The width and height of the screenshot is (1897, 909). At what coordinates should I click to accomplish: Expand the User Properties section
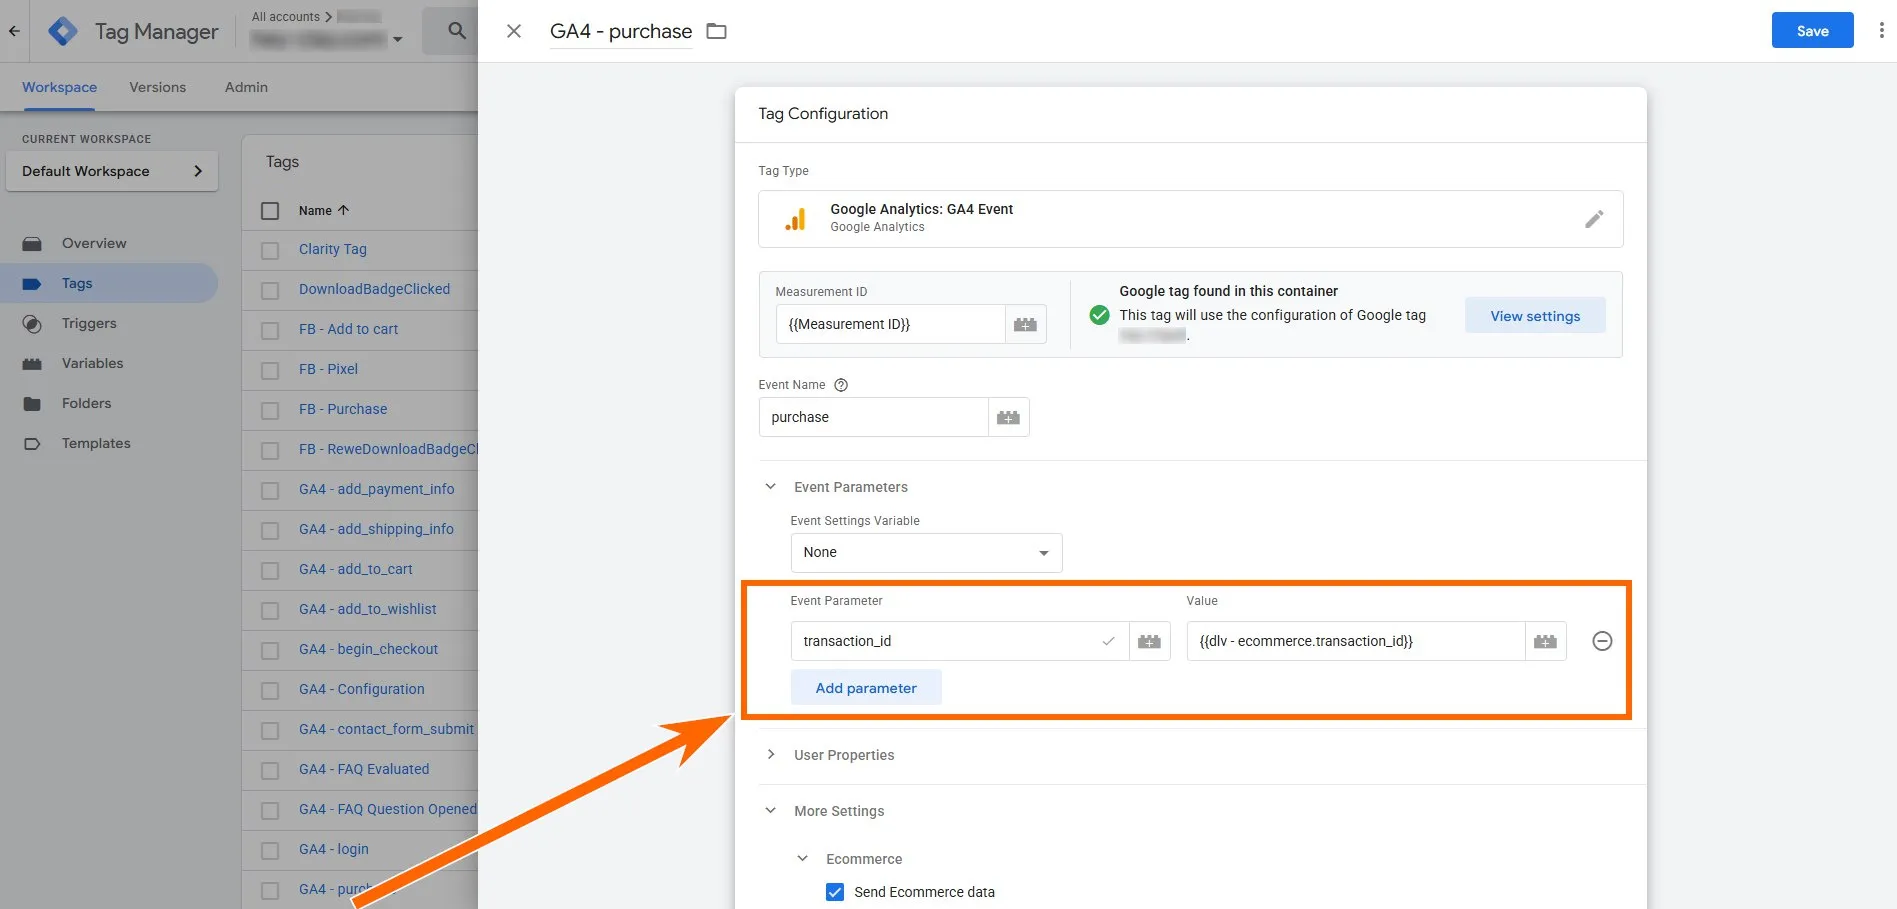[x=771, y=755]
